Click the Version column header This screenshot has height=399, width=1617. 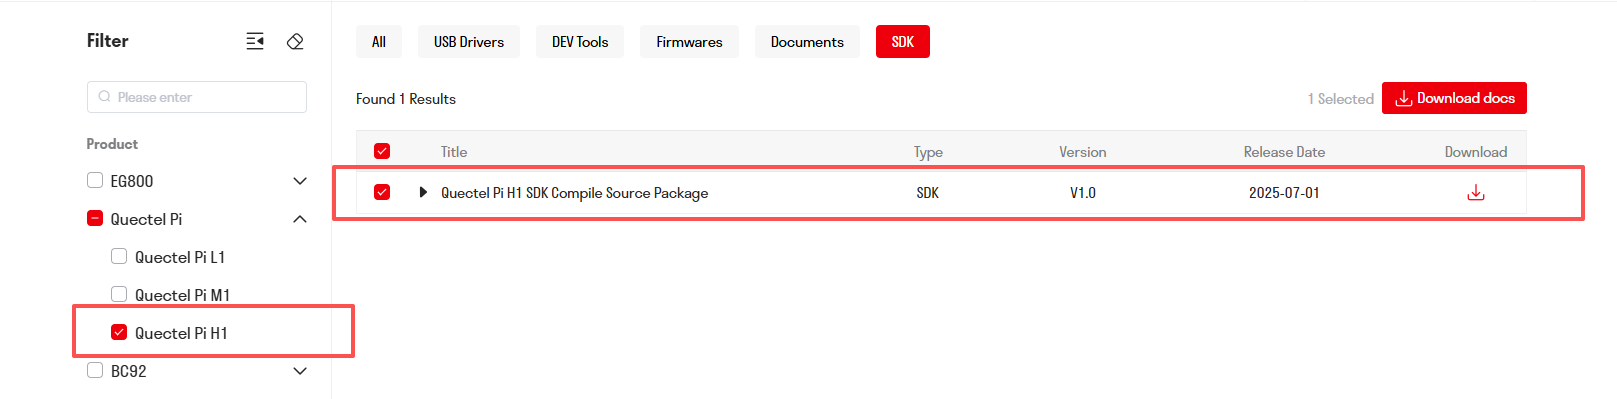1083,152
